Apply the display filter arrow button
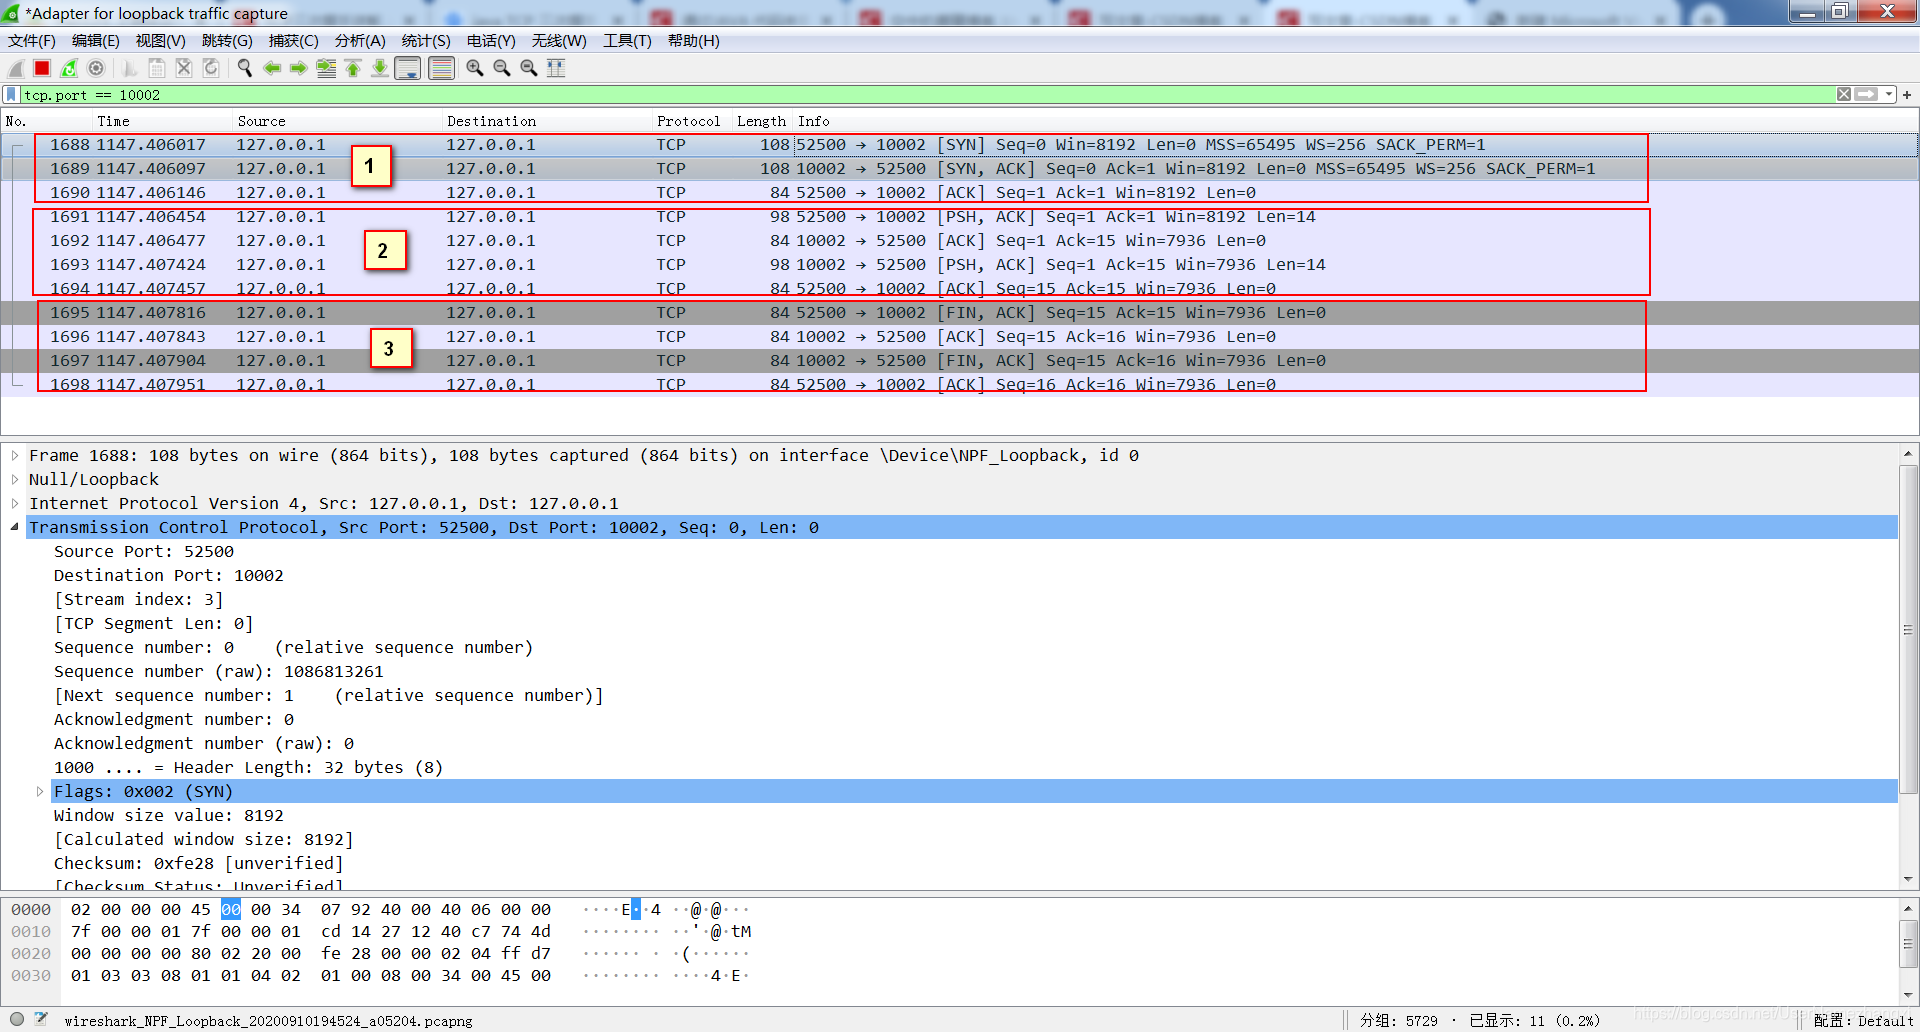This screenshot has height=1032, width=1920. pos(1866,94)
